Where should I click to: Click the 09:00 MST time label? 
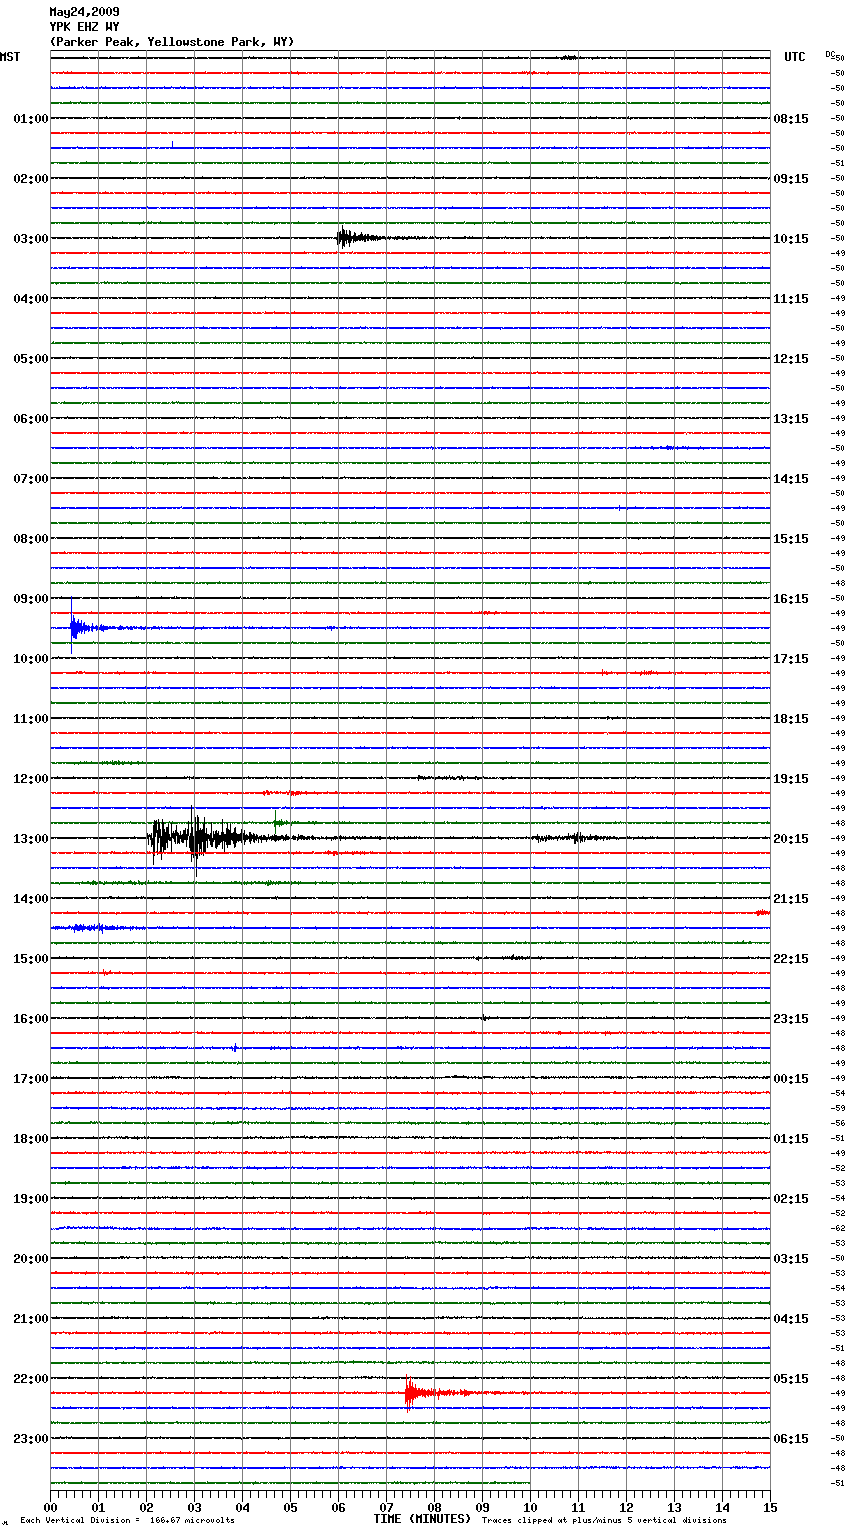click(31, 599)
